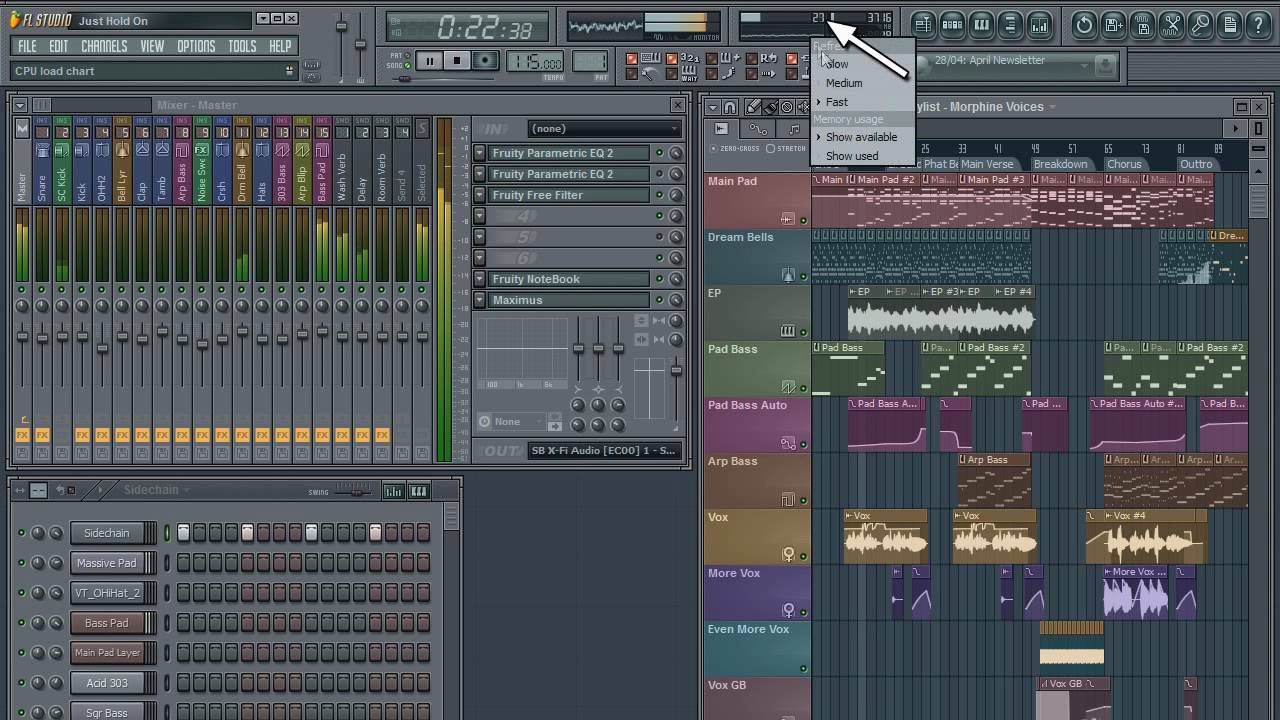The image size is (1280, 720).
Task: Click the Render to audio file icon
Action: point(1142,24)
